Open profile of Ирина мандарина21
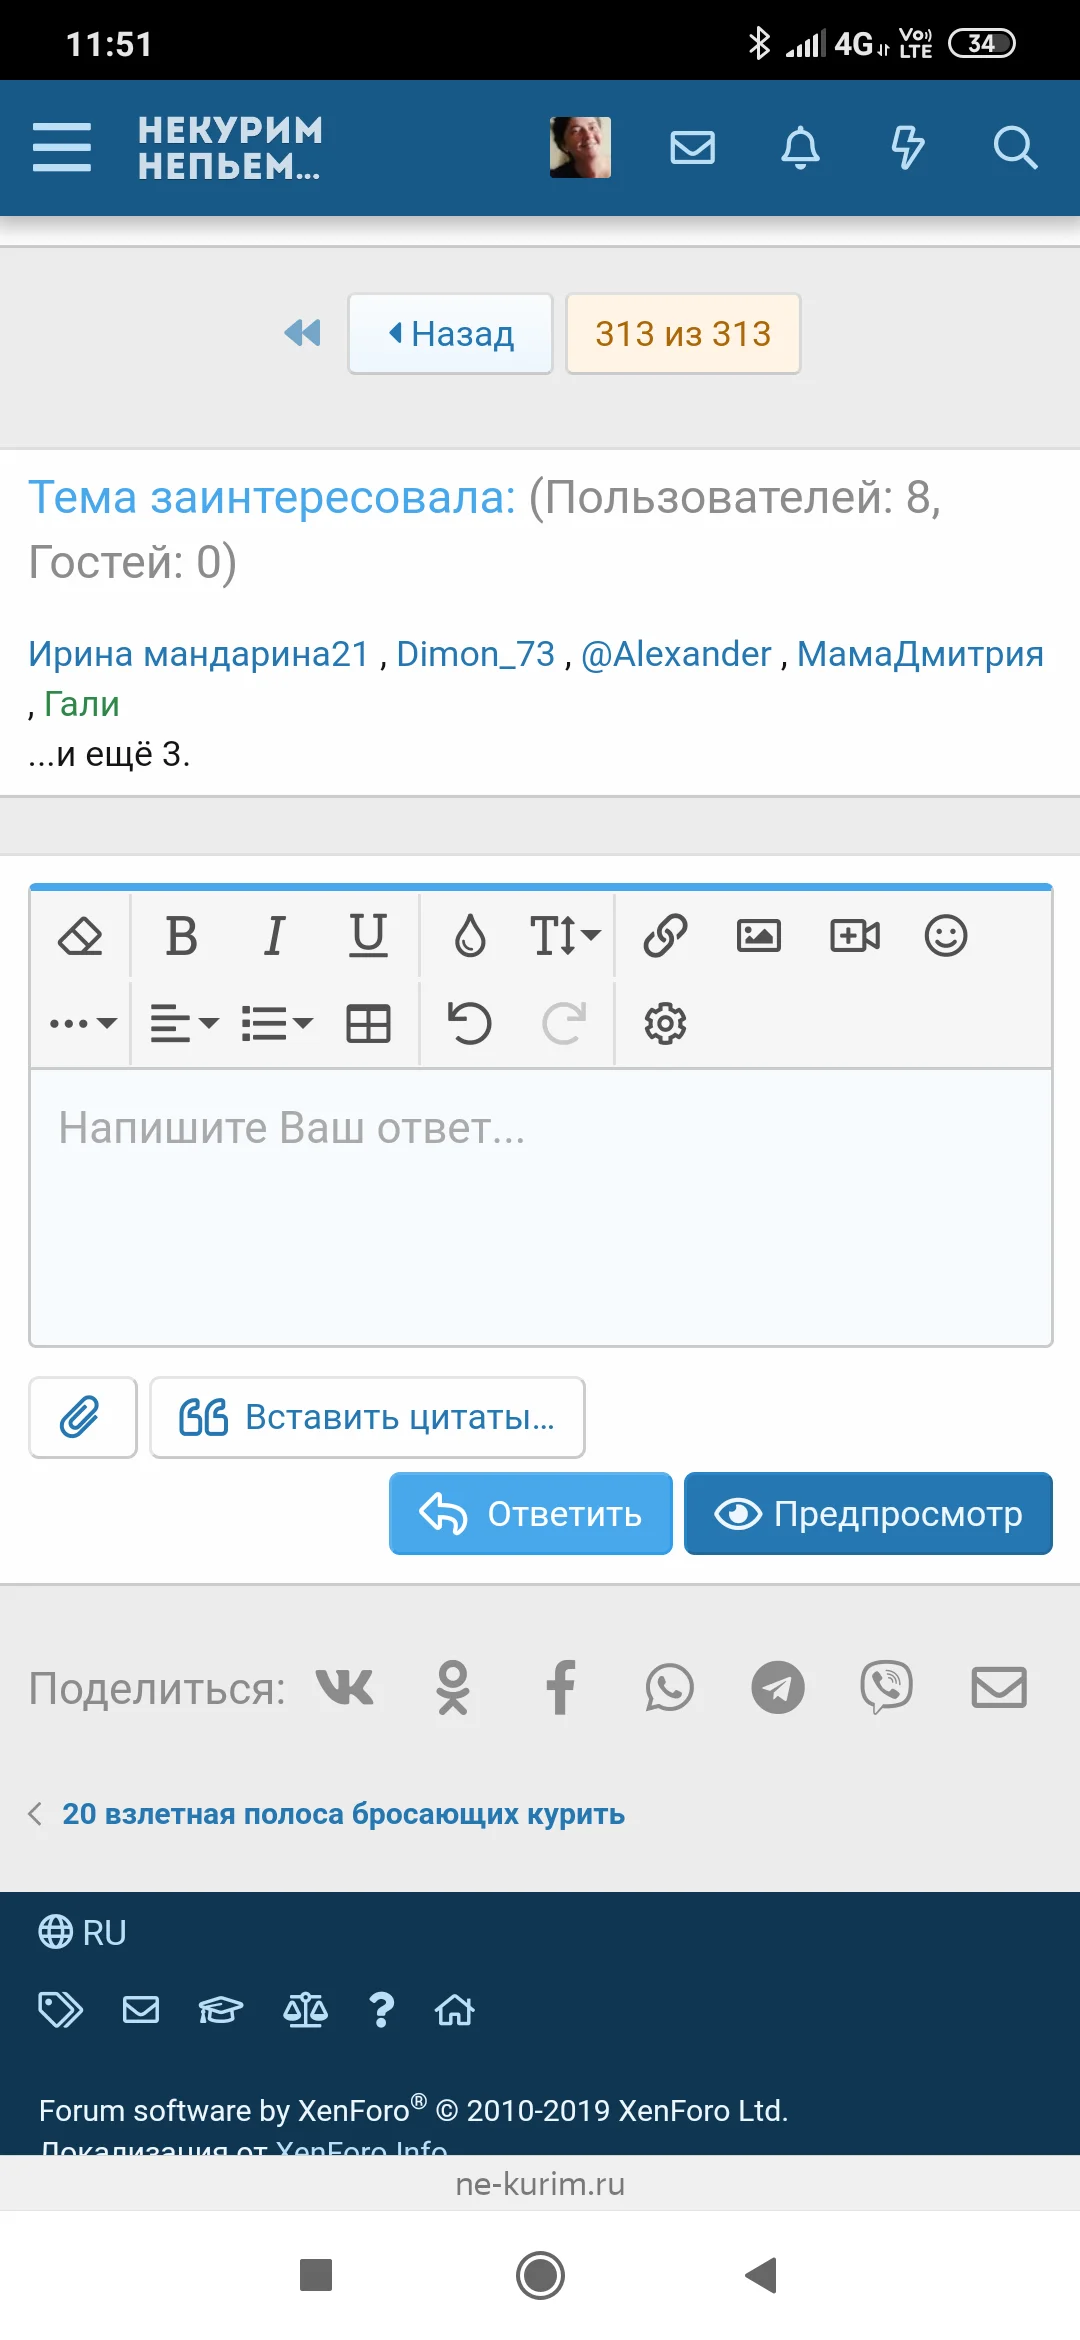This screenshot has width=1080, height=2340. [x=198, y=654]
